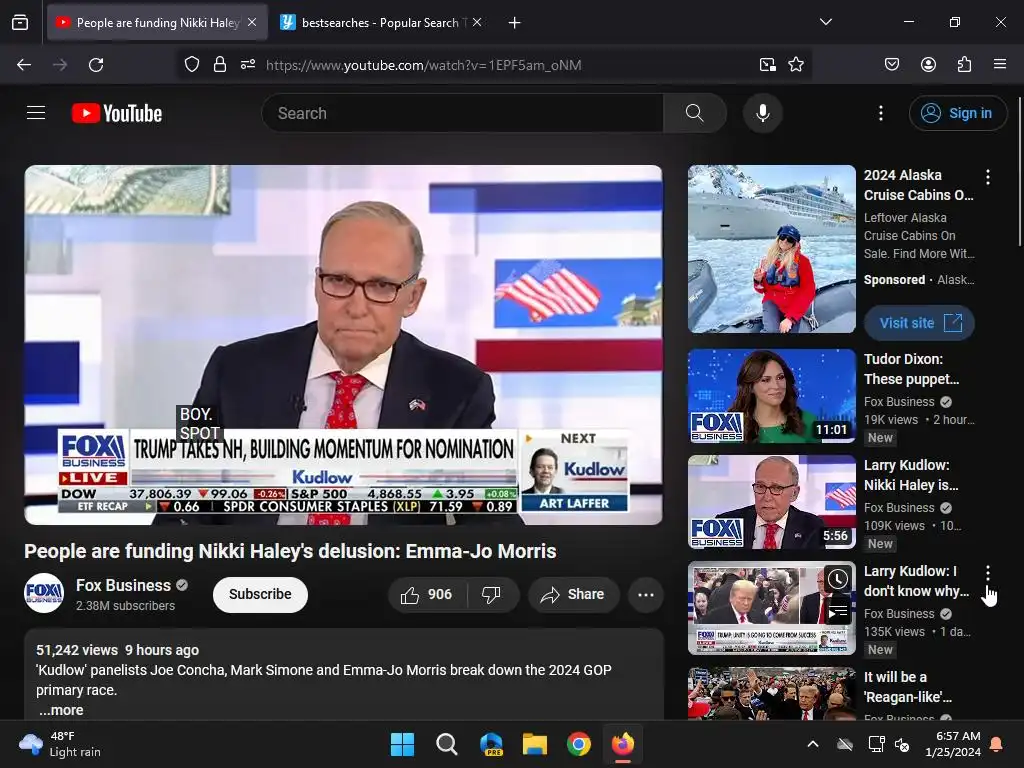The height and width of the screenshot is (768, 1024).
Task: Visit site for Alaska Cruise ad
Action: [920, 323]
